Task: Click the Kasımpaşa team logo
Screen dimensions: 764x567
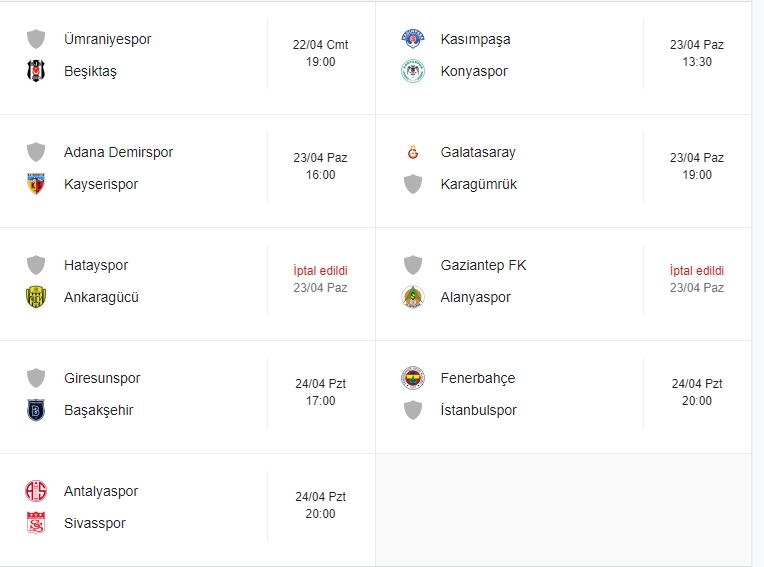Action: (x=412, y=39)
